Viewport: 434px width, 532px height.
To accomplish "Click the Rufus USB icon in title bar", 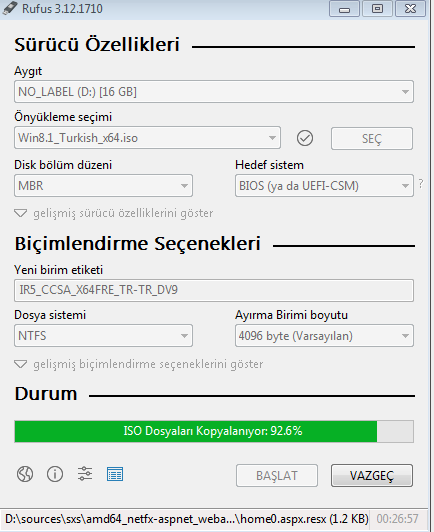I will (10, 8).
